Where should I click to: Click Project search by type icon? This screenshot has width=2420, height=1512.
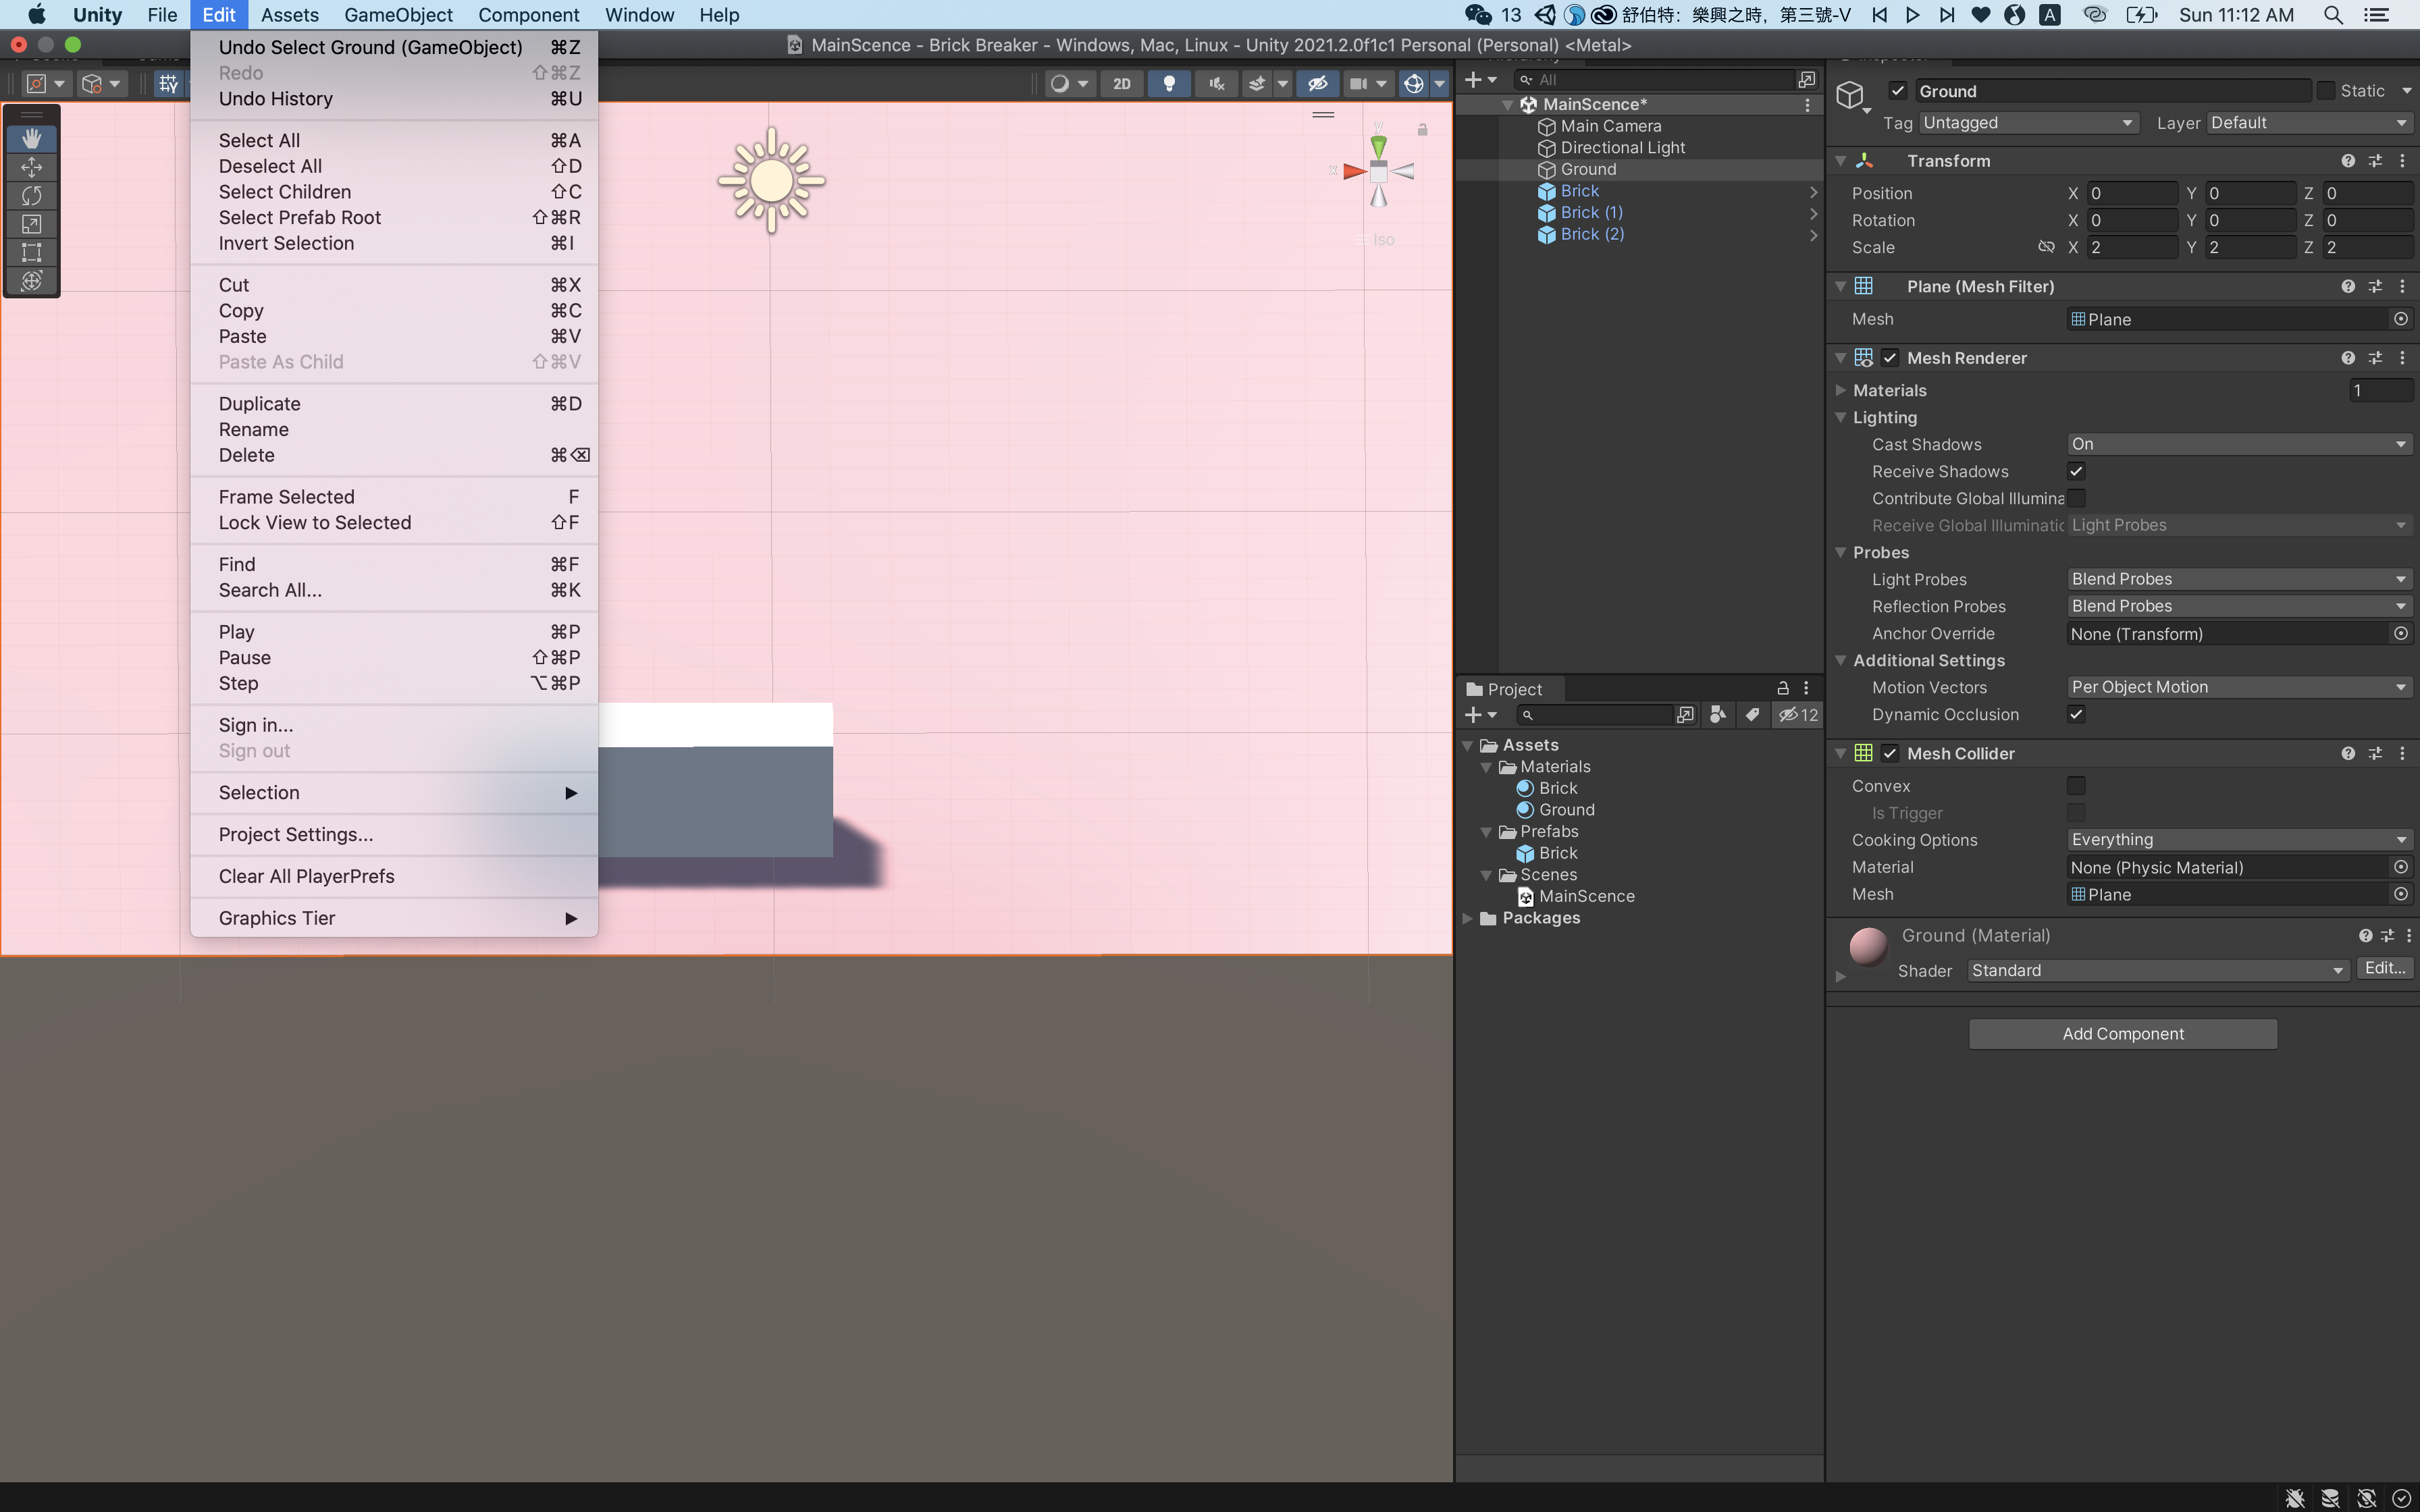pos(1718,715)
